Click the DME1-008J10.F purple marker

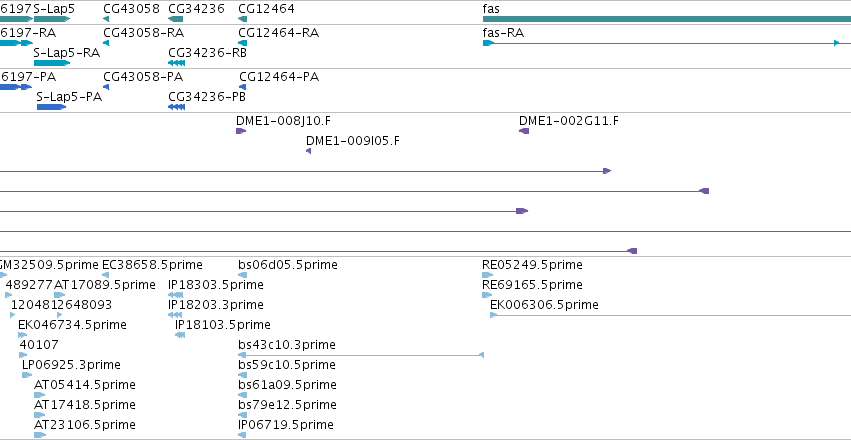click(x=241, y=131)
